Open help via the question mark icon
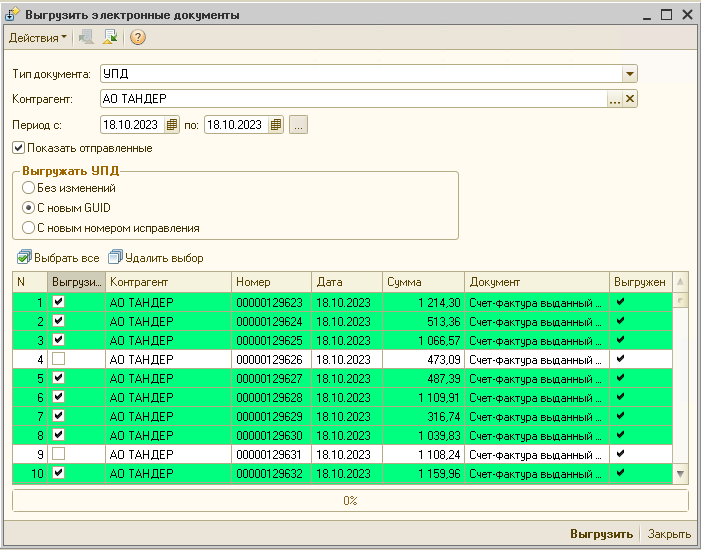Screen dimensions: 701x550 pos(138,37)
